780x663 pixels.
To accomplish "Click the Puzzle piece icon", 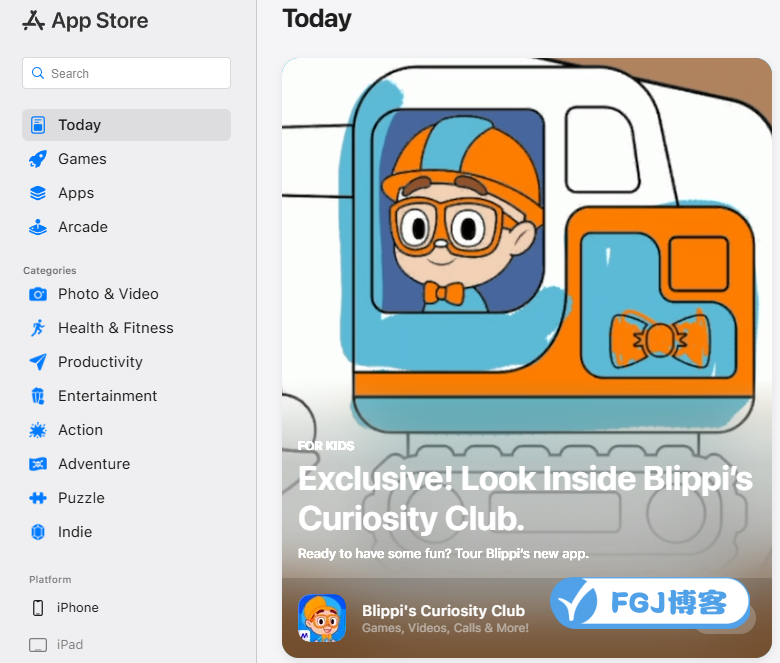I will tap(38, 498).
